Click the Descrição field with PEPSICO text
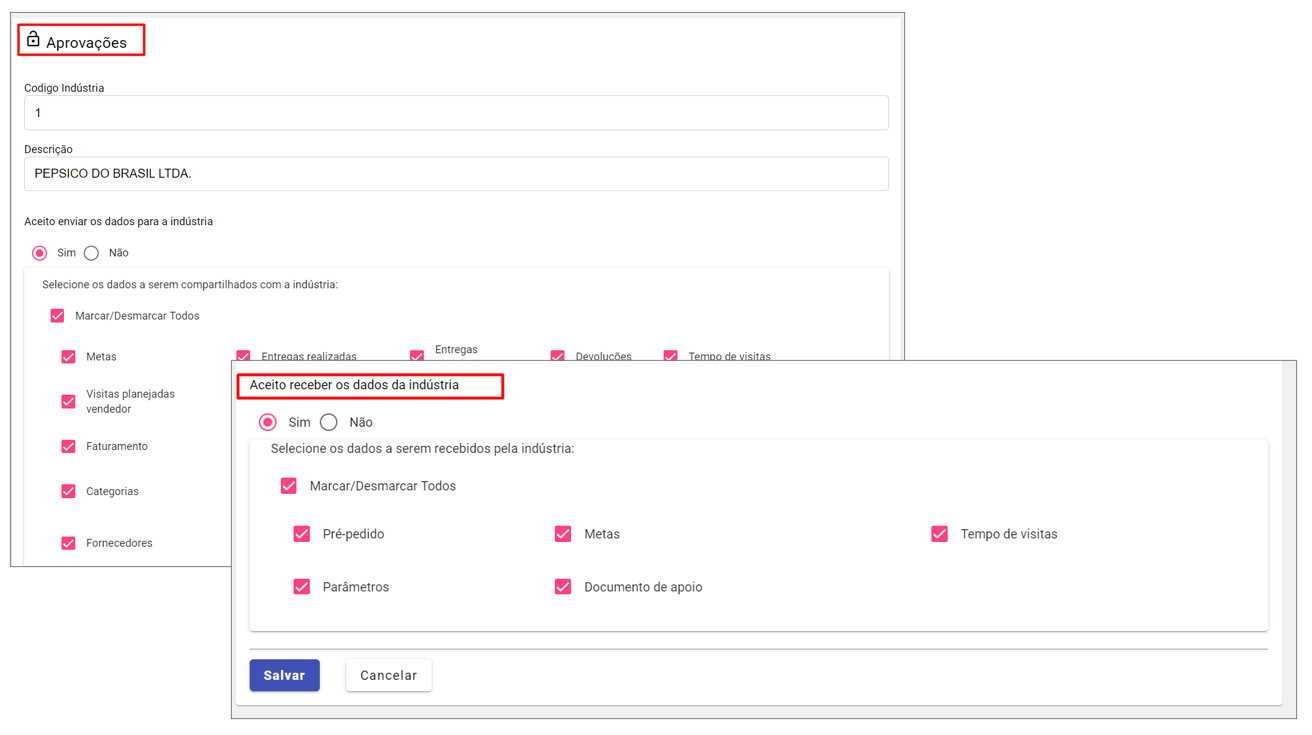This screenshot has width=1312, height=735. point(456,174)
